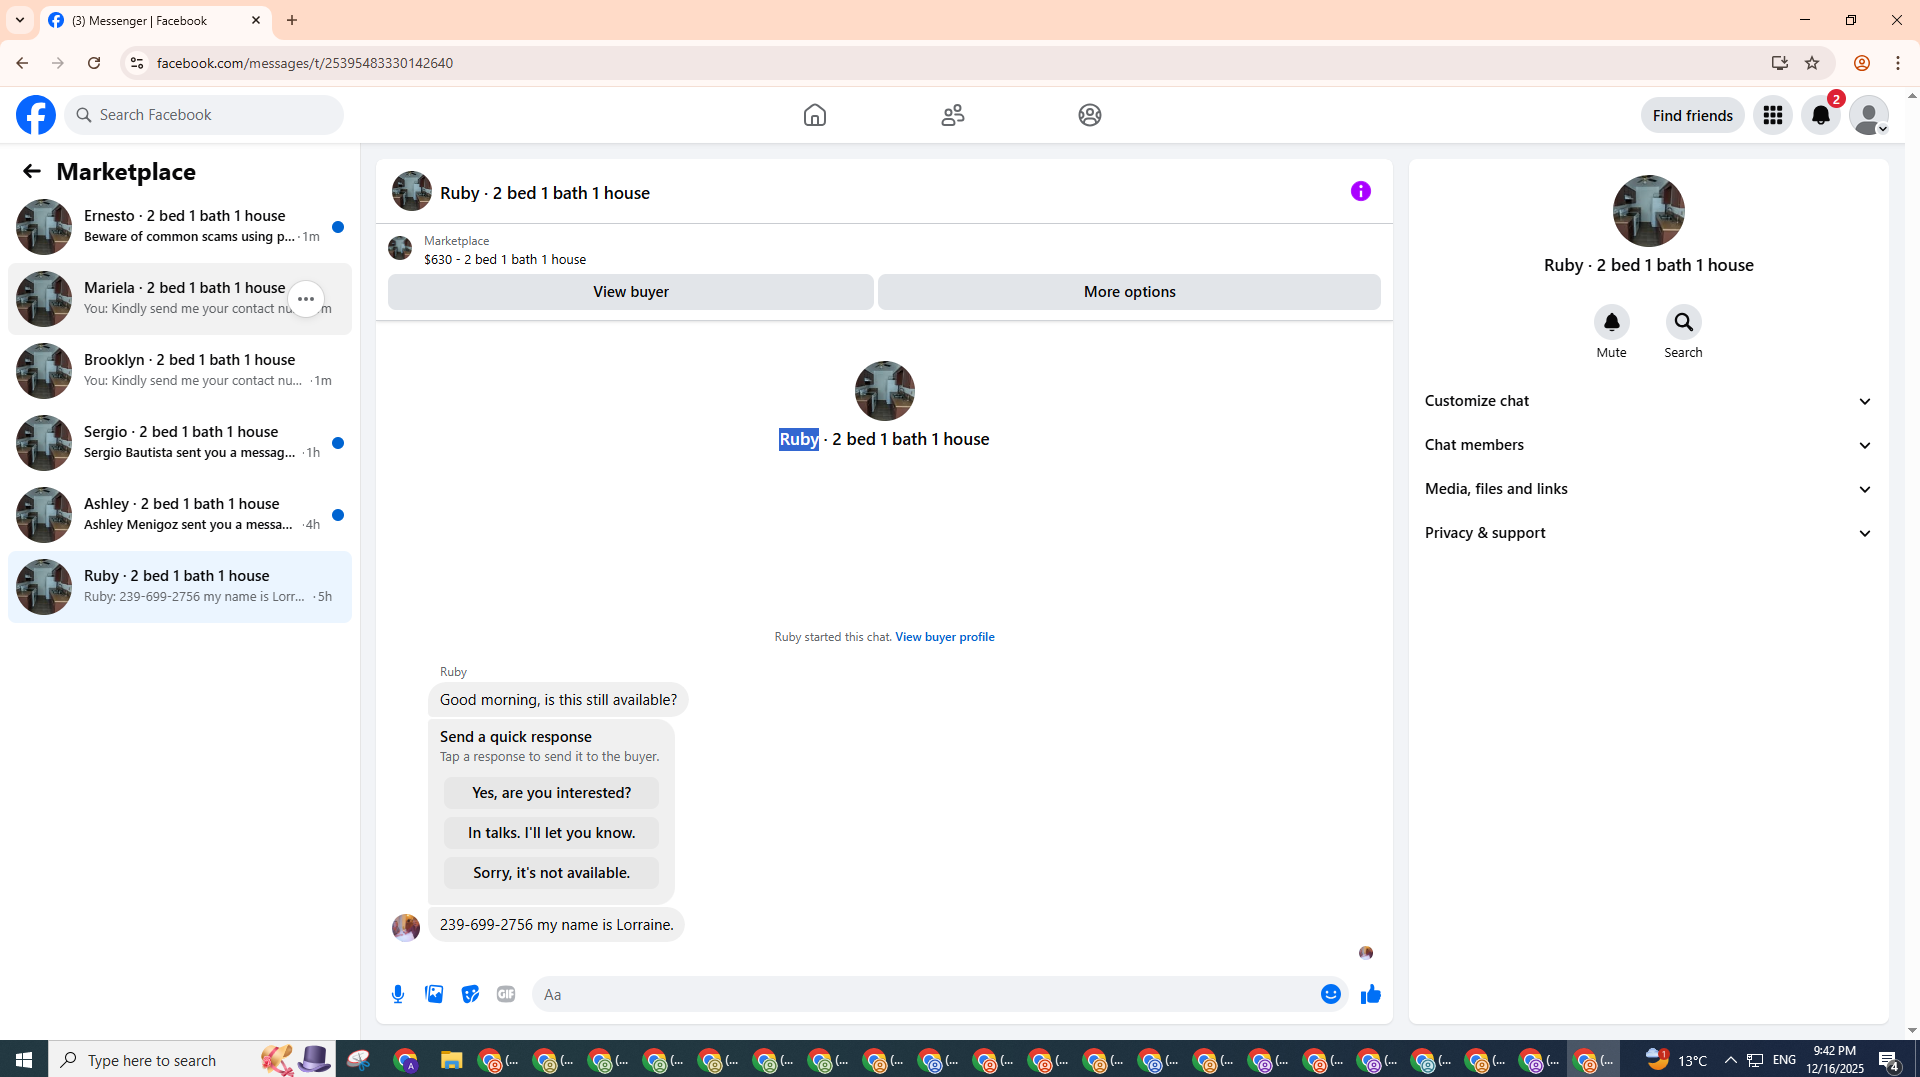Open the $630 Marketplace listing link
Screen dimensions: 1920x1077
pos(505,259)
